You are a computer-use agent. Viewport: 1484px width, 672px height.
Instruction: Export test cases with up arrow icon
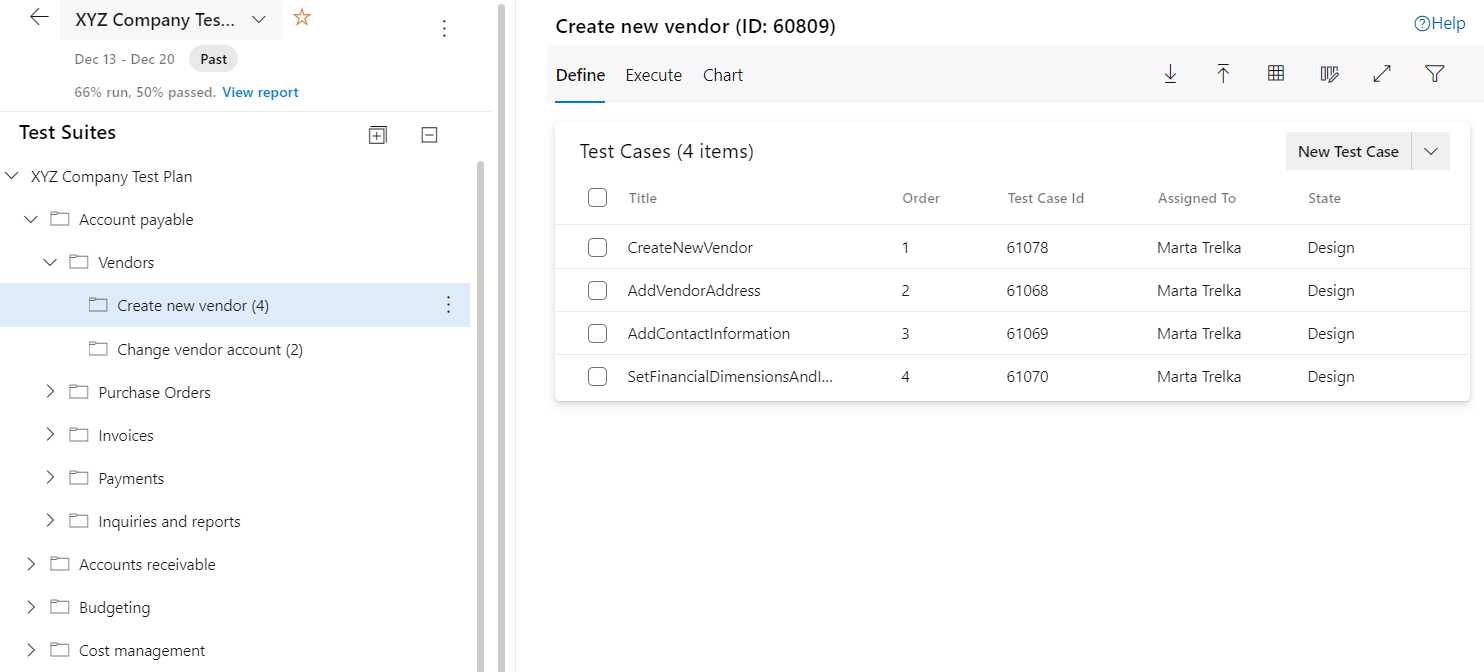tap(1223, 74)
